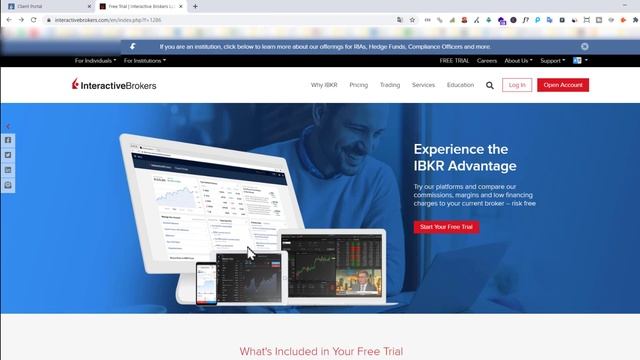Click the red person extension icon
640x360 pixels.
(464, 20)
